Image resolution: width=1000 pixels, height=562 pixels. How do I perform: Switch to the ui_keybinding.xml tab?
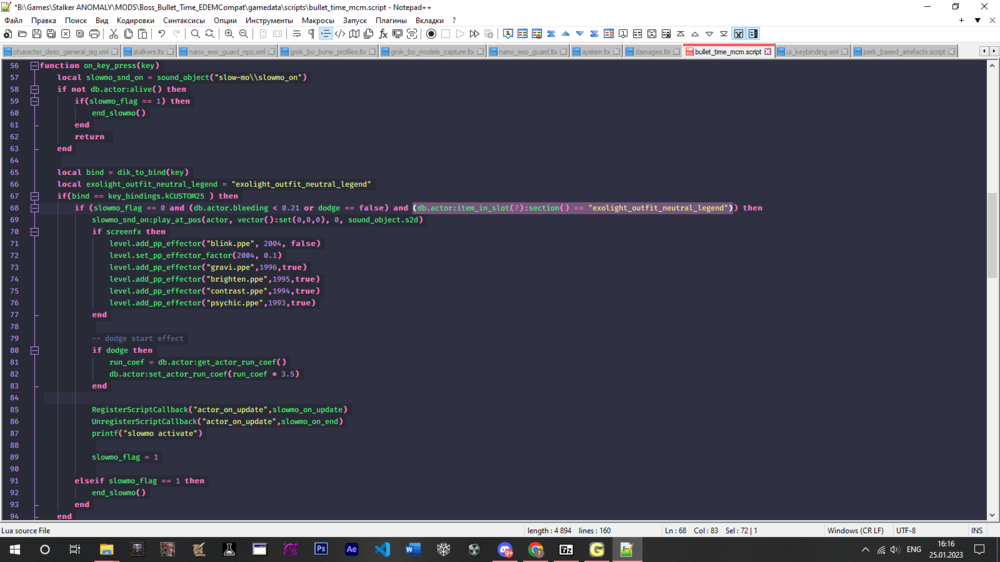click(x=812, y=52)
